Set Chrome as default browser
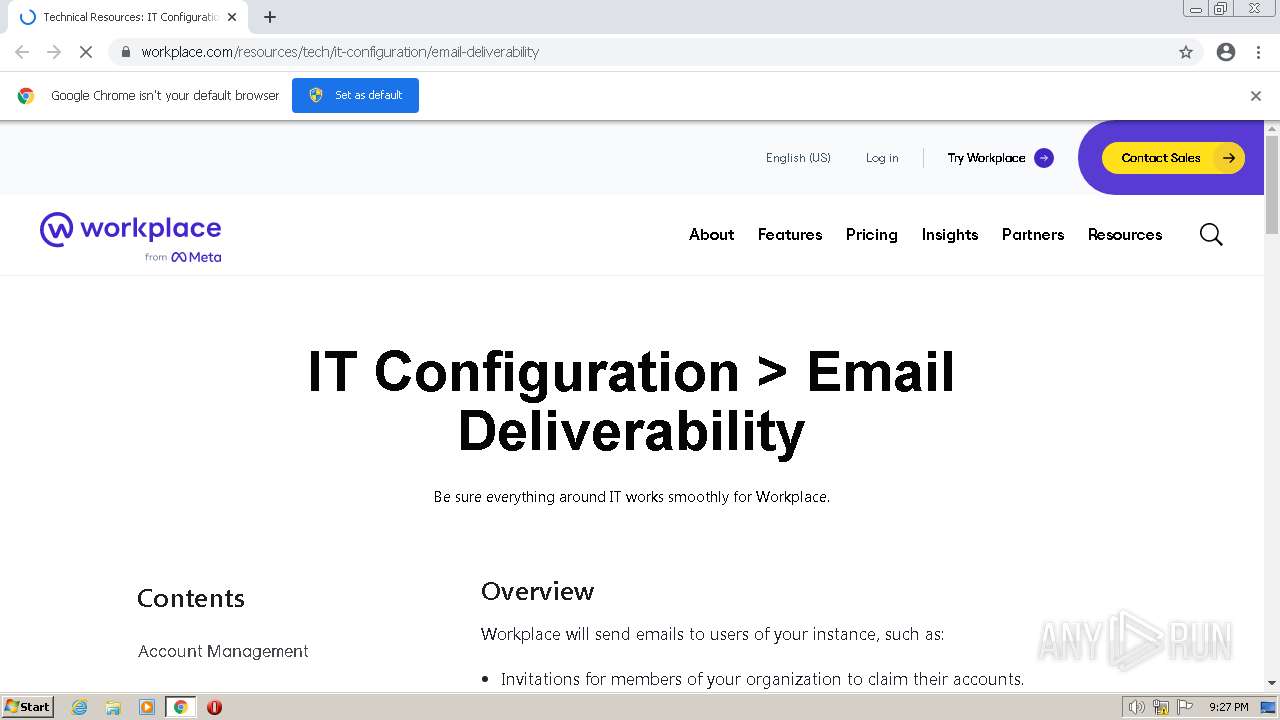 click(355, 95)
